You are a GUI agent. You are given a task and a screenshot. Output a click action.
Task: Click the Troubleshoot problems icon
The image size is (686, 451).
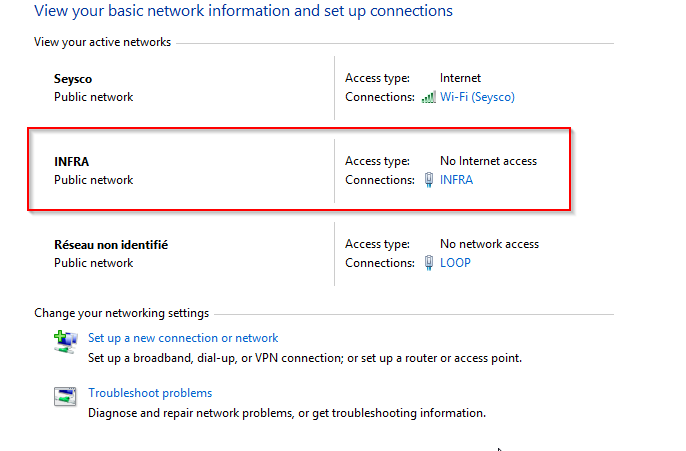click(x=65, y=397)
